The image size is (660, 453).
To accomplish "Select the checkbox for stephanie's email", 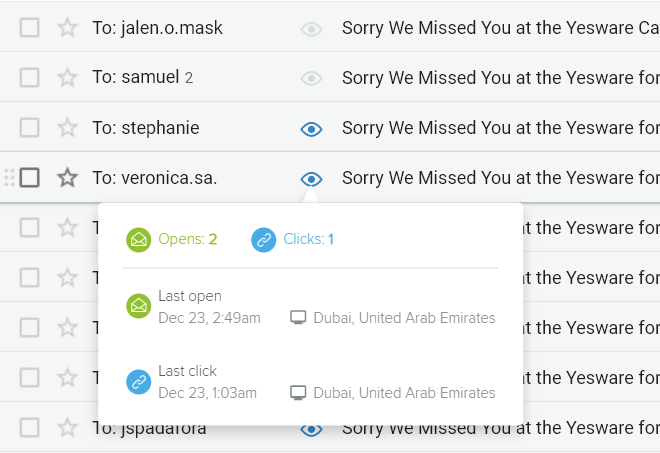I will click(30, 128).
